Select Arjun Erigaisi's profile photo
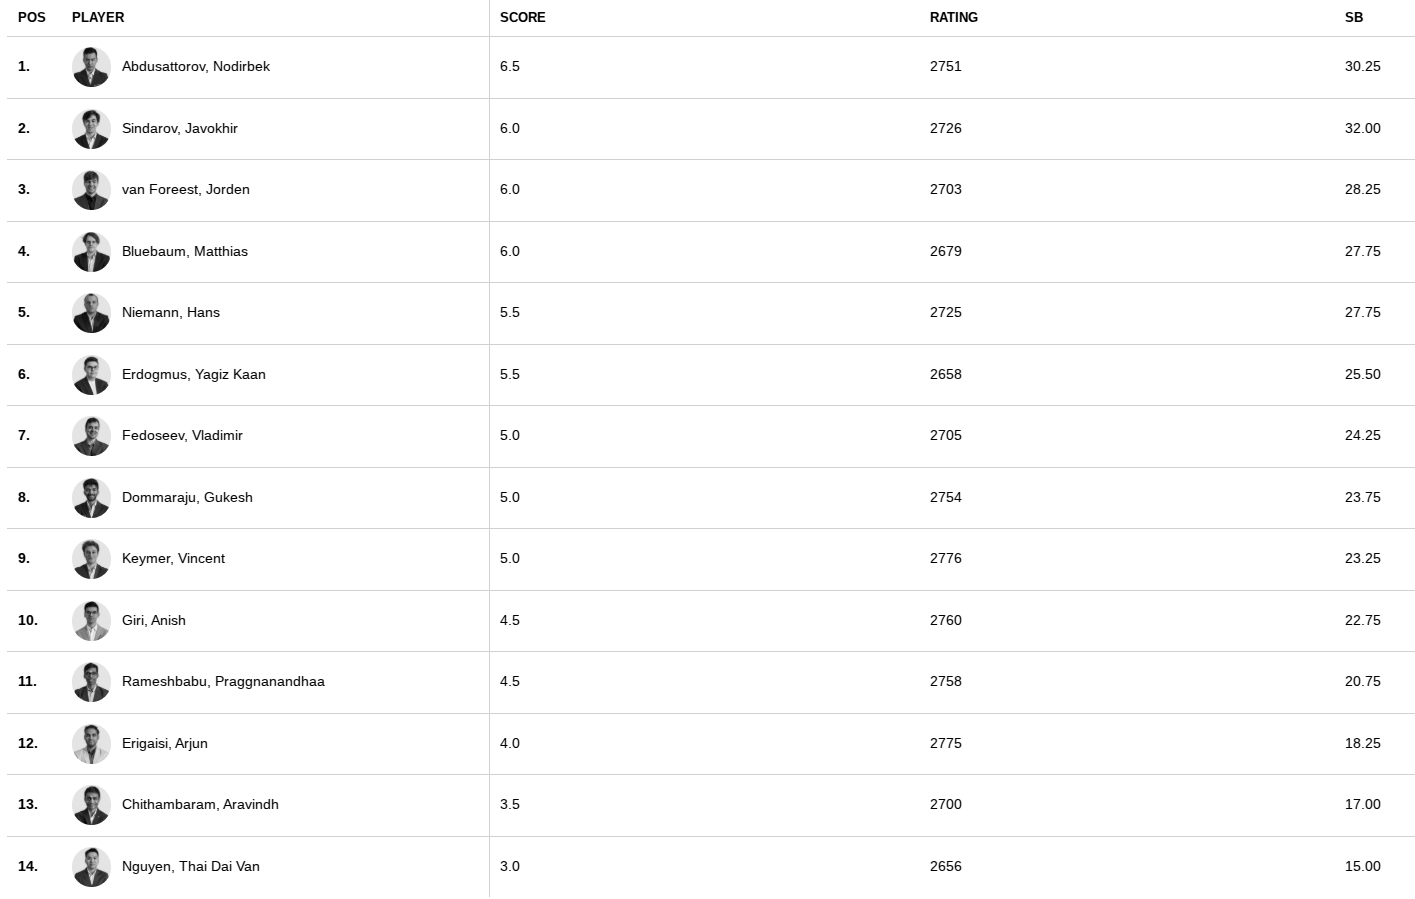Image resolution: width=1415 pixels, height=899 pixels. [x=91, y=744]
